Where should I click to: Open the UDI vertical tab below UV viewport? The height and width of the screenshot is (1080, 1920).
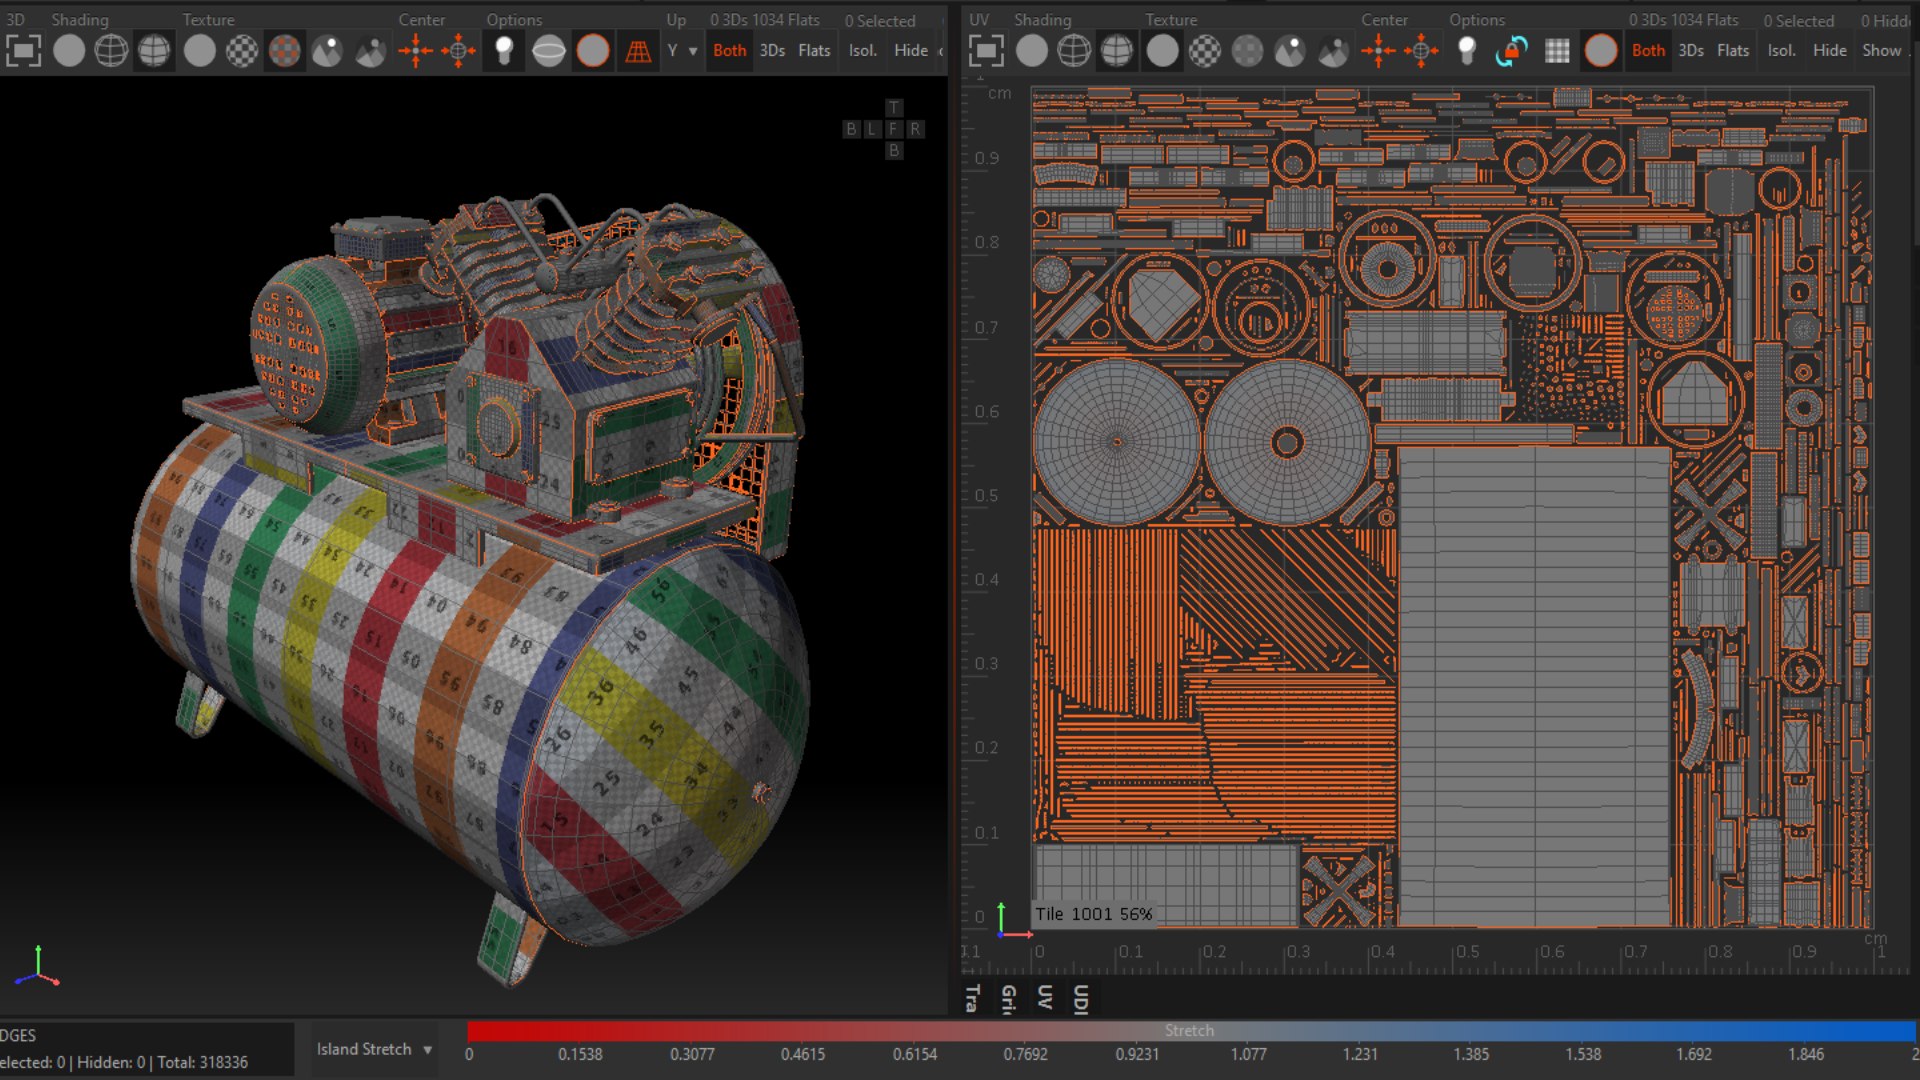(x=1080, y=998)
